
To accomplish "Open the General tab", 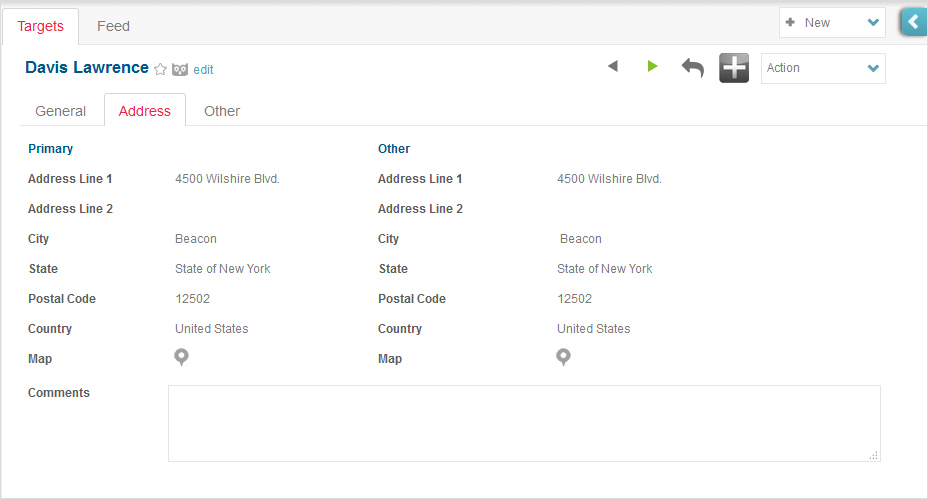I will (x=60, y=111).
